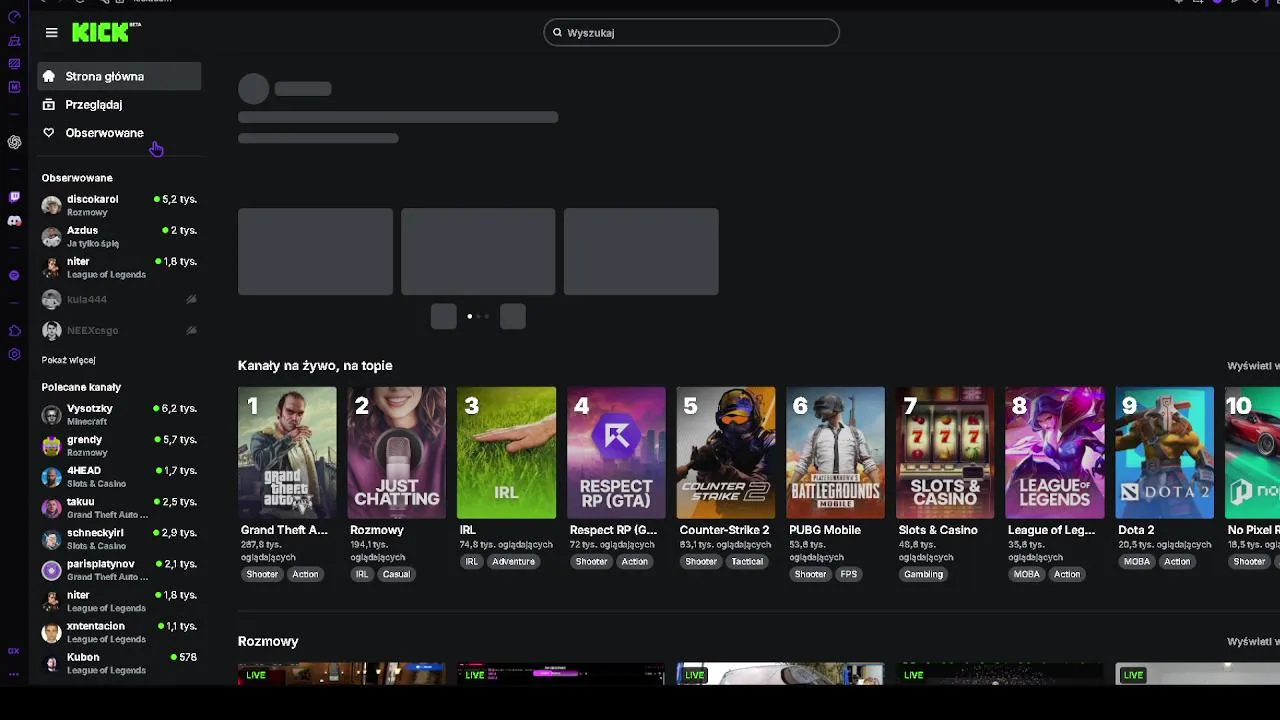Click MOBA tag under League of Legends

pos(1027,574)
